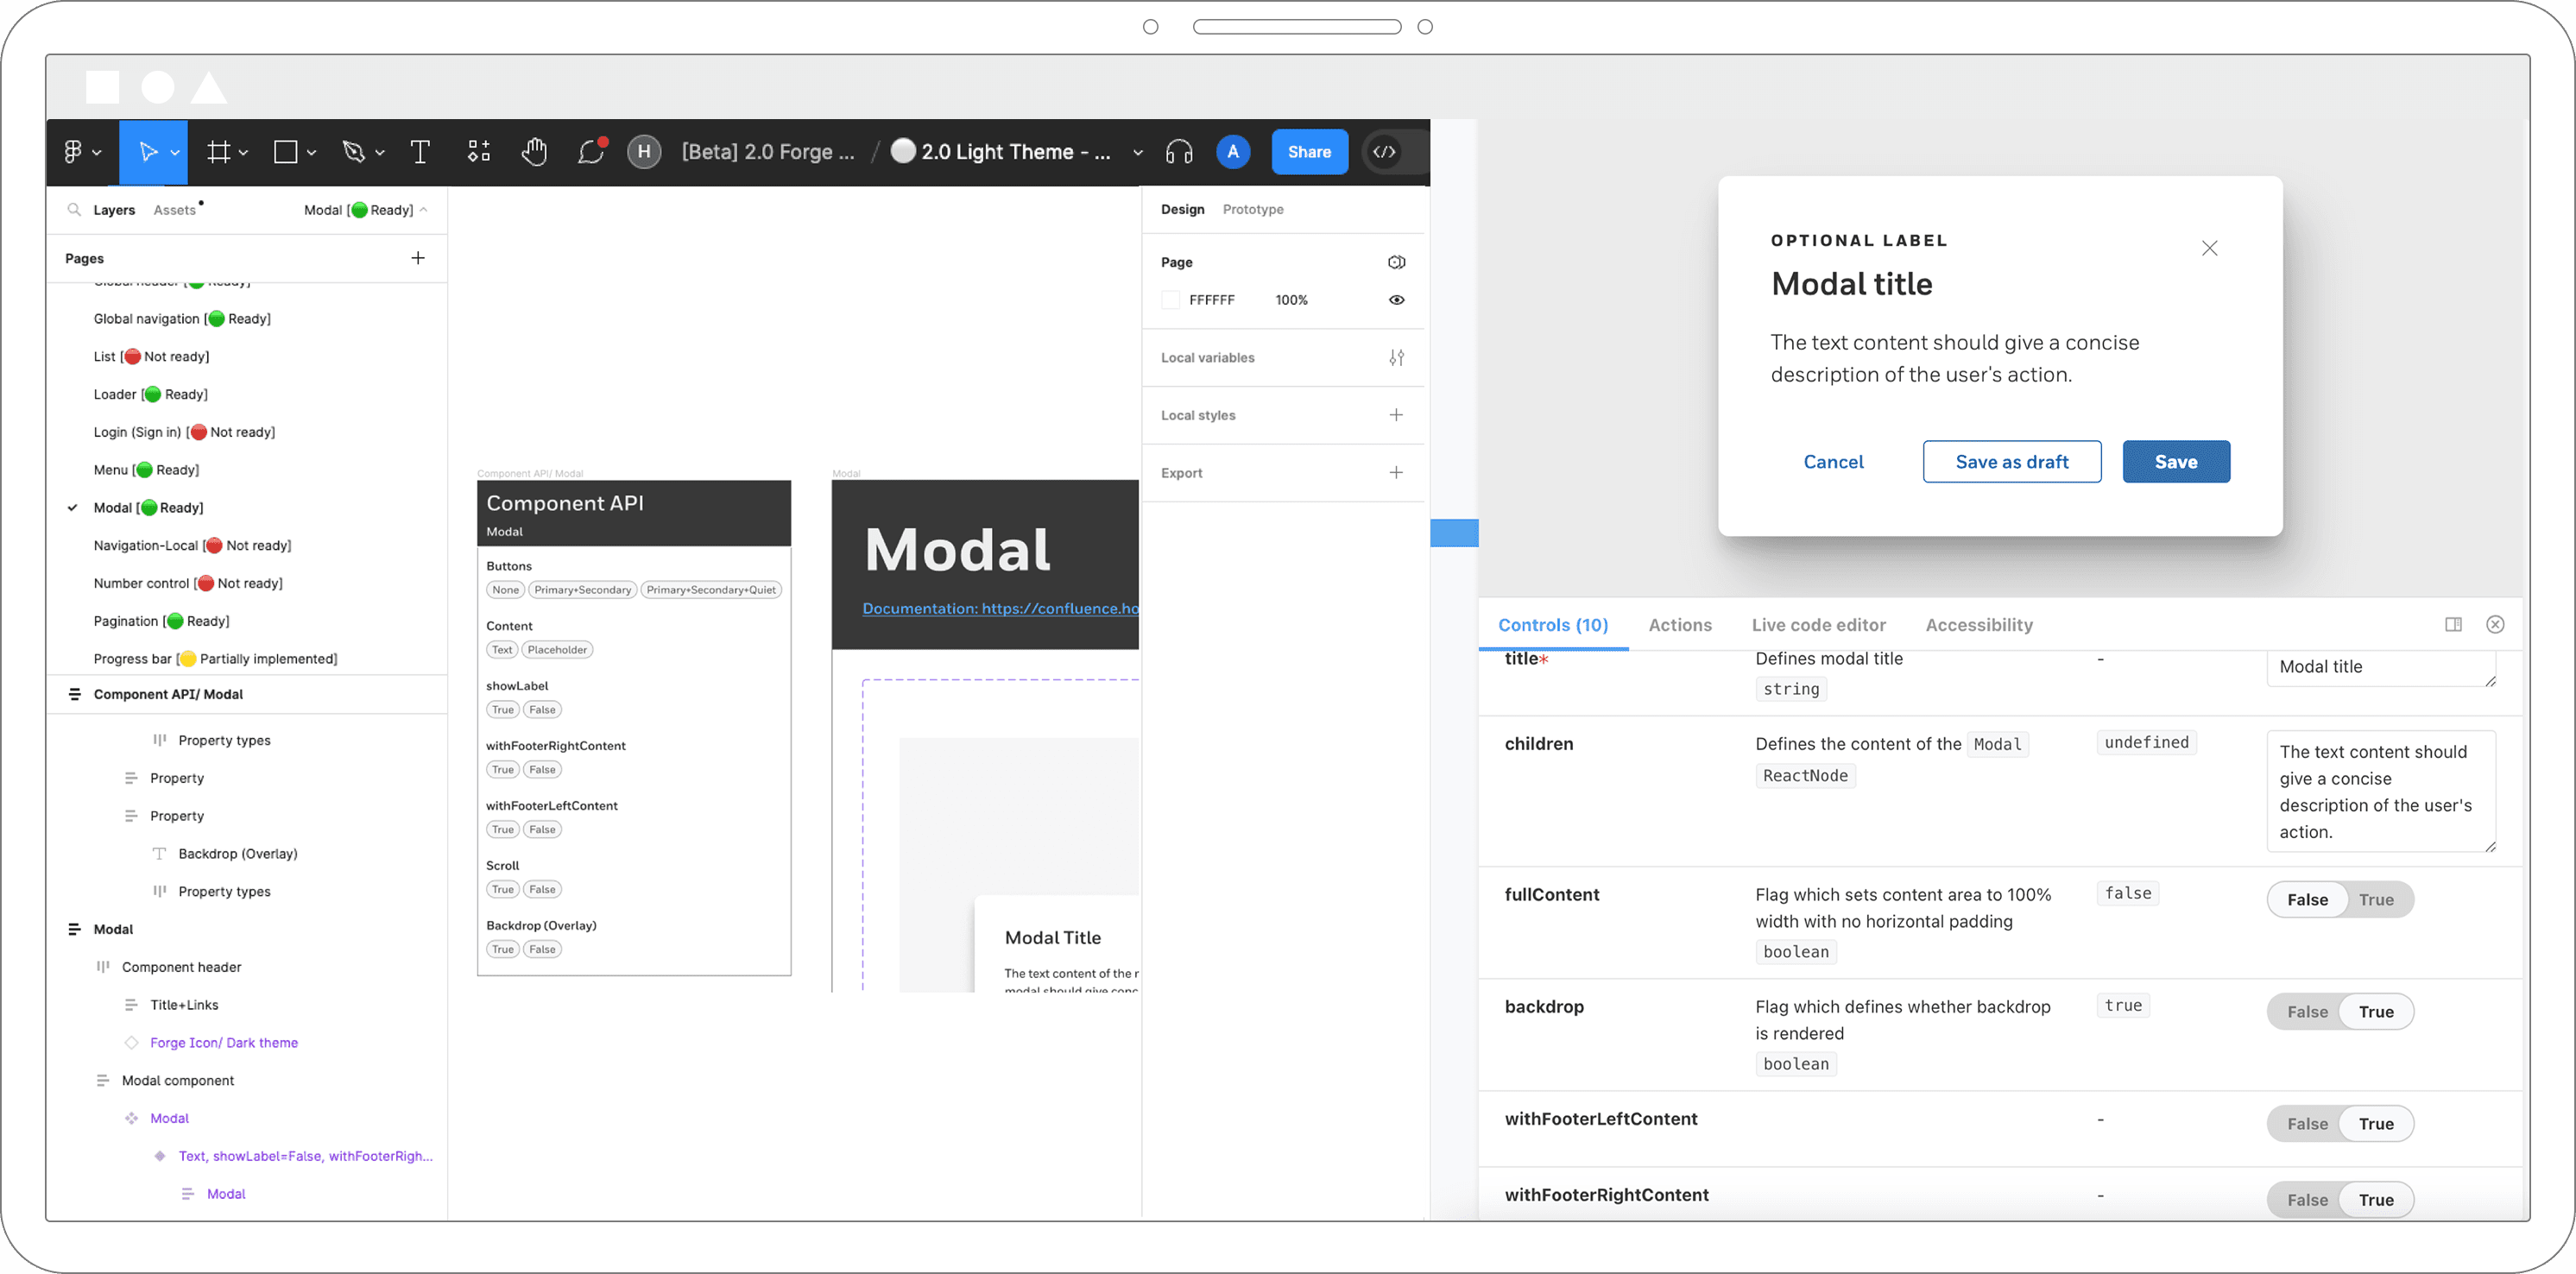Switch to the Actions tab
This screenshot has height=1274, width=2576.
coord(1680,625)
